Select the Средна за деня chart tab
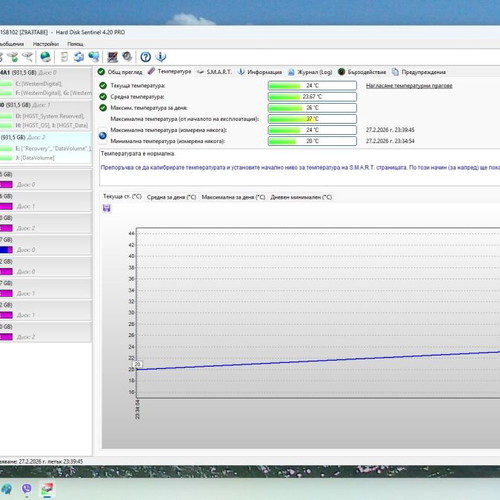The image size is (500, 500). [171, 197]
